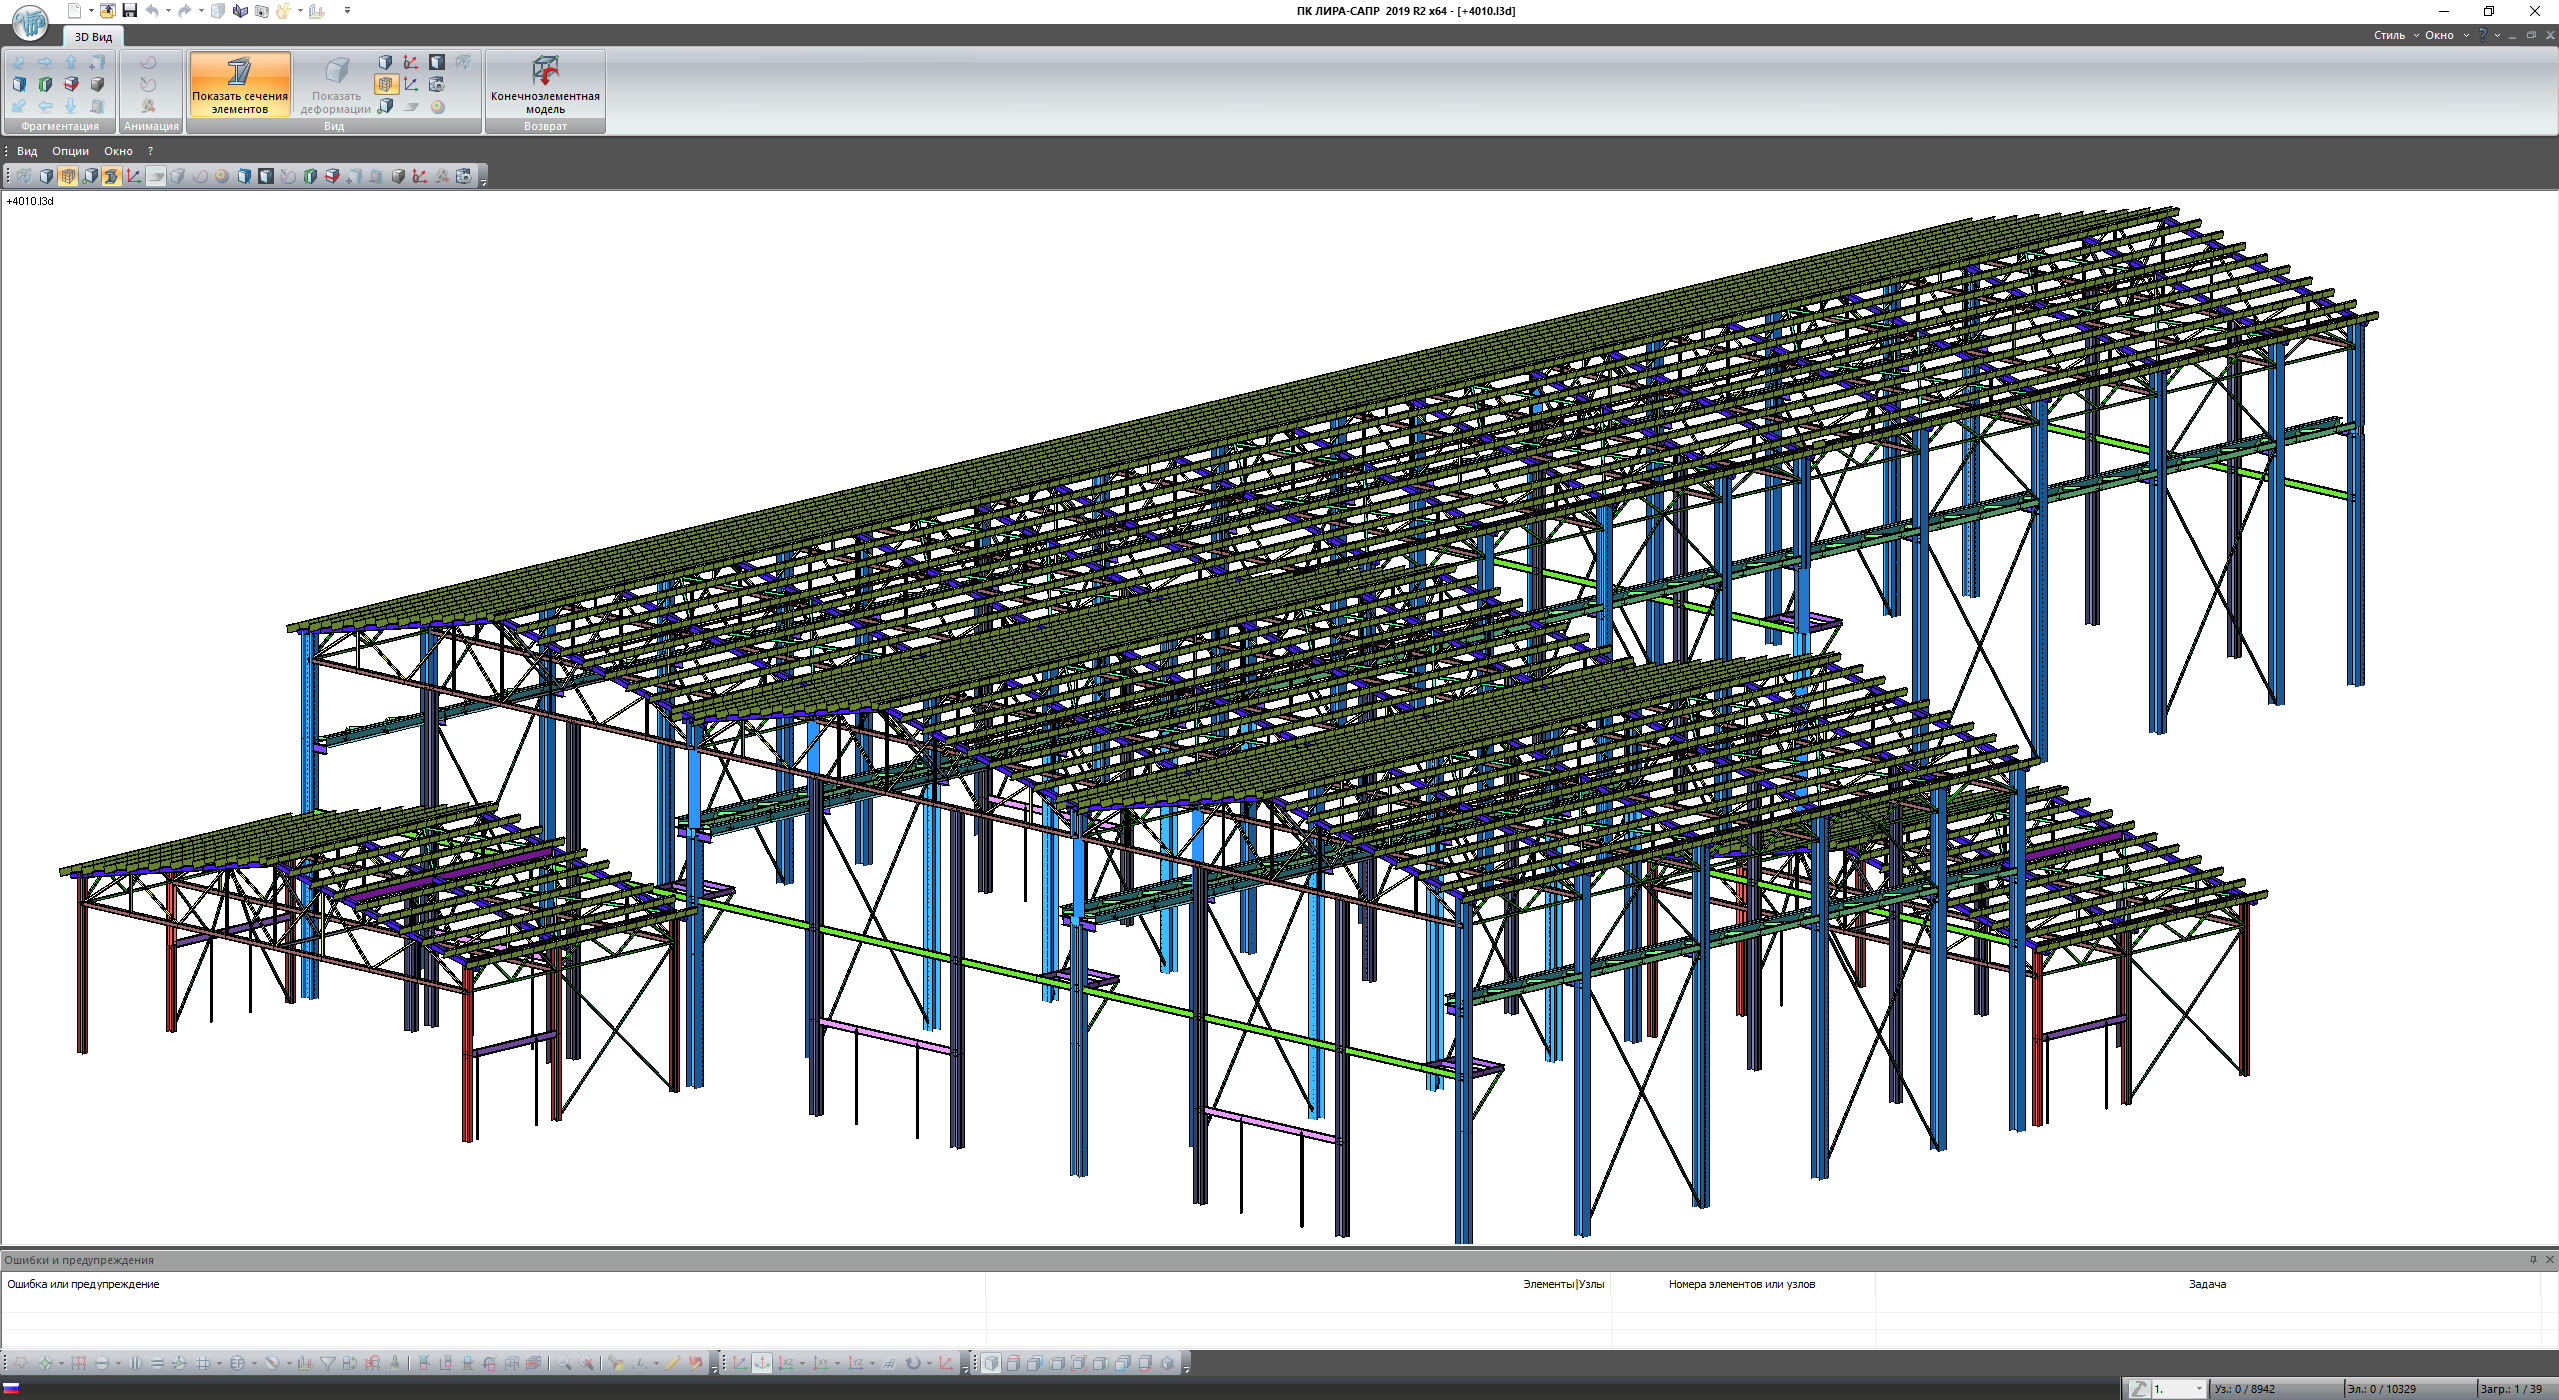Click the multicolor sphere icon in lower toolbar
The height and width of the screenshot is (1400, 2559).
221,176
